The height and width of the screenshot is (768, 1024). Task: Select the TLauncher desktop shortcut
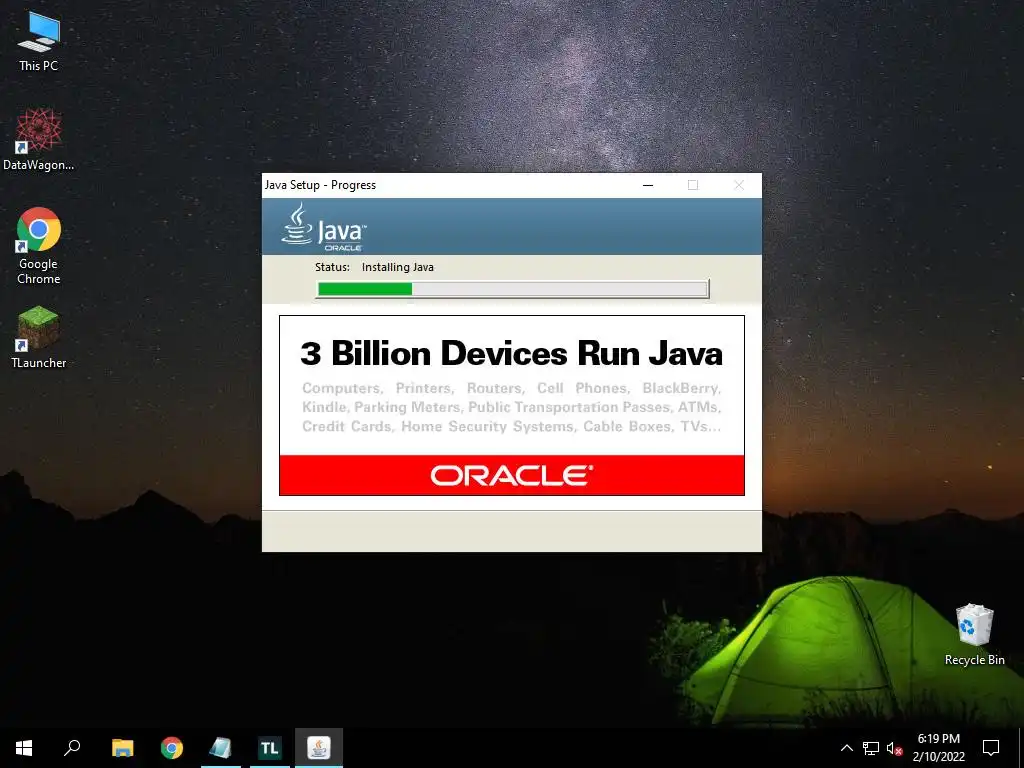pyautogui.click(x=39, y=337)
